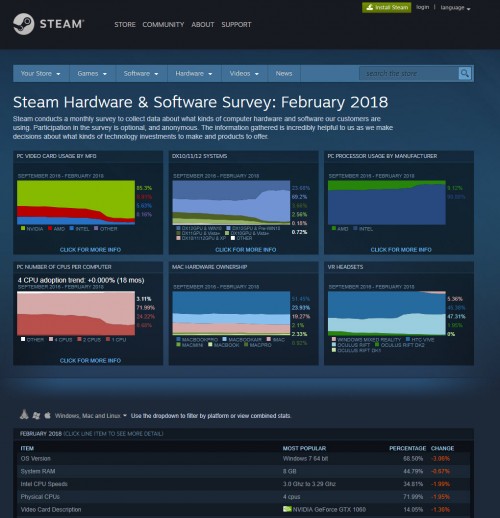Click the VR headsets chart
The image size is (500, 518).
pos(387,313)
